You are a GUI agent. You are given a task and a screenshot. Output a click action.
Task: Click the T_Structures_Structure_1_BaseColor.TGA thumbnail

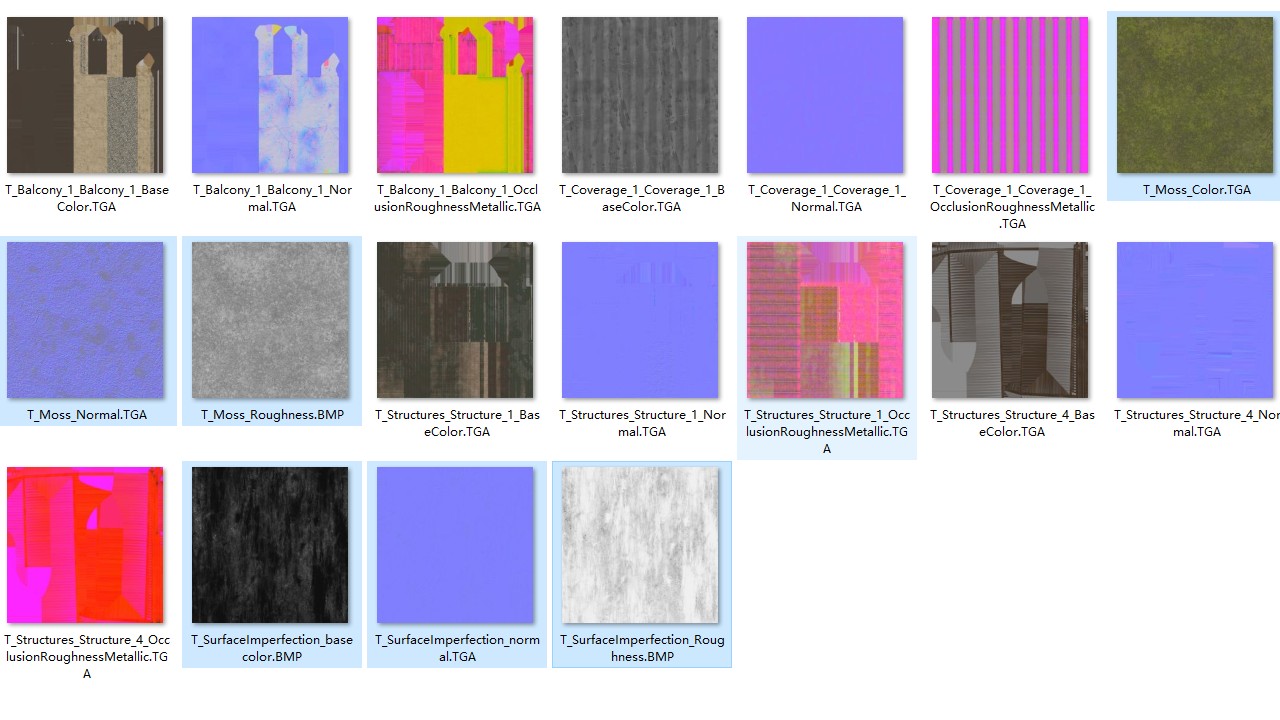pyautogui.click(x=455, y=320)
